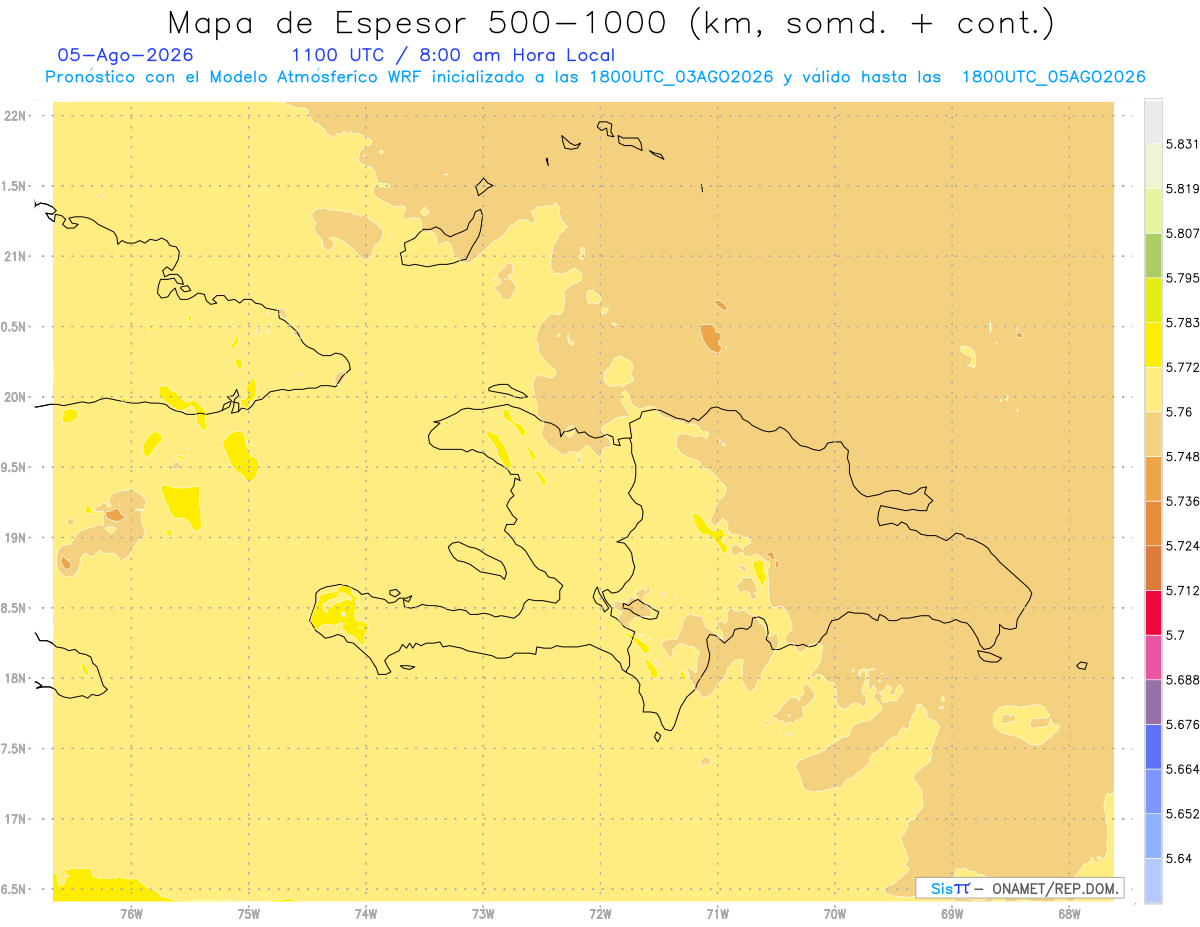Image resolution: width=1200 pixels, height=927 pixels.
Task: Click the legend value '5.783'
Action: coord(1183,323)
